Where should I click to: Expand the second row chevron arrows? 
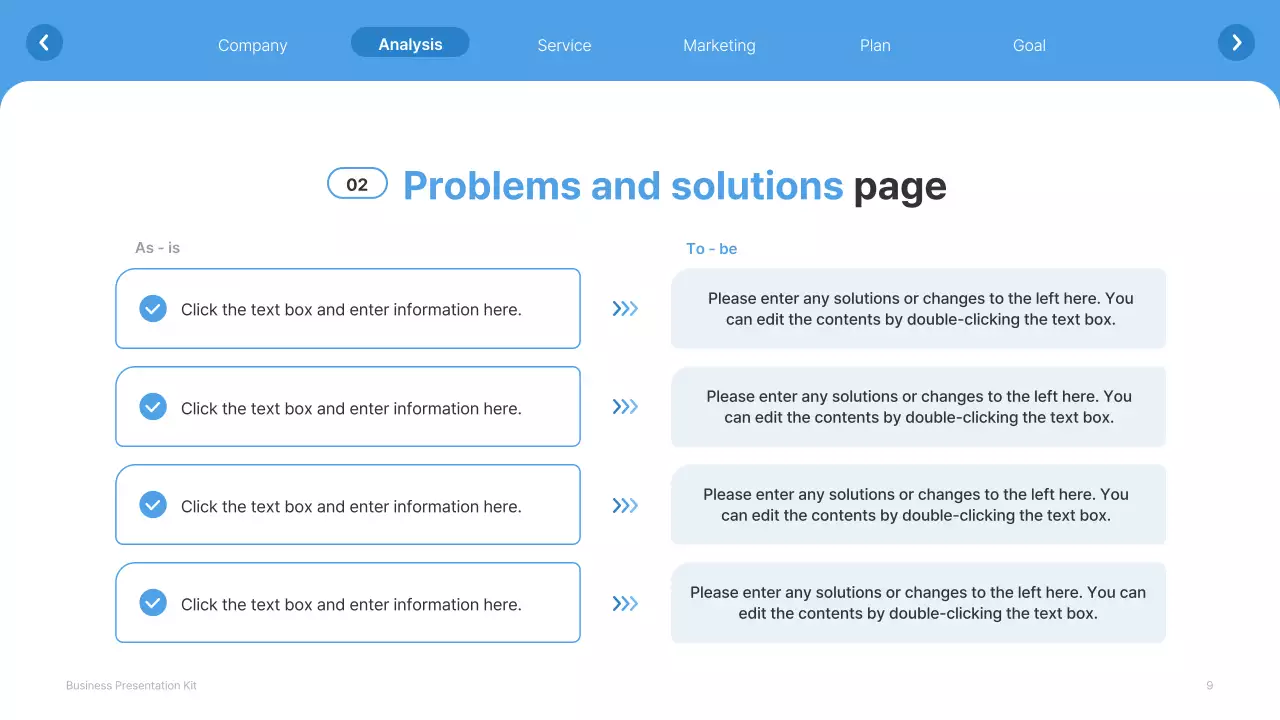(625, 407)
